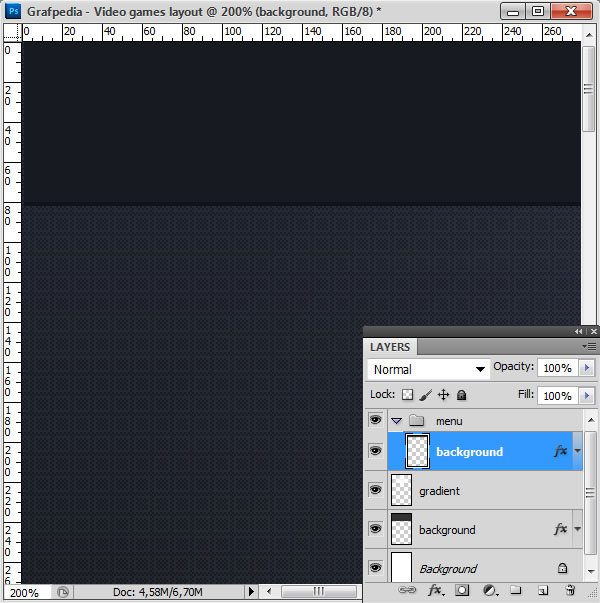
Task: Minimize the document window
Action: 513,11
